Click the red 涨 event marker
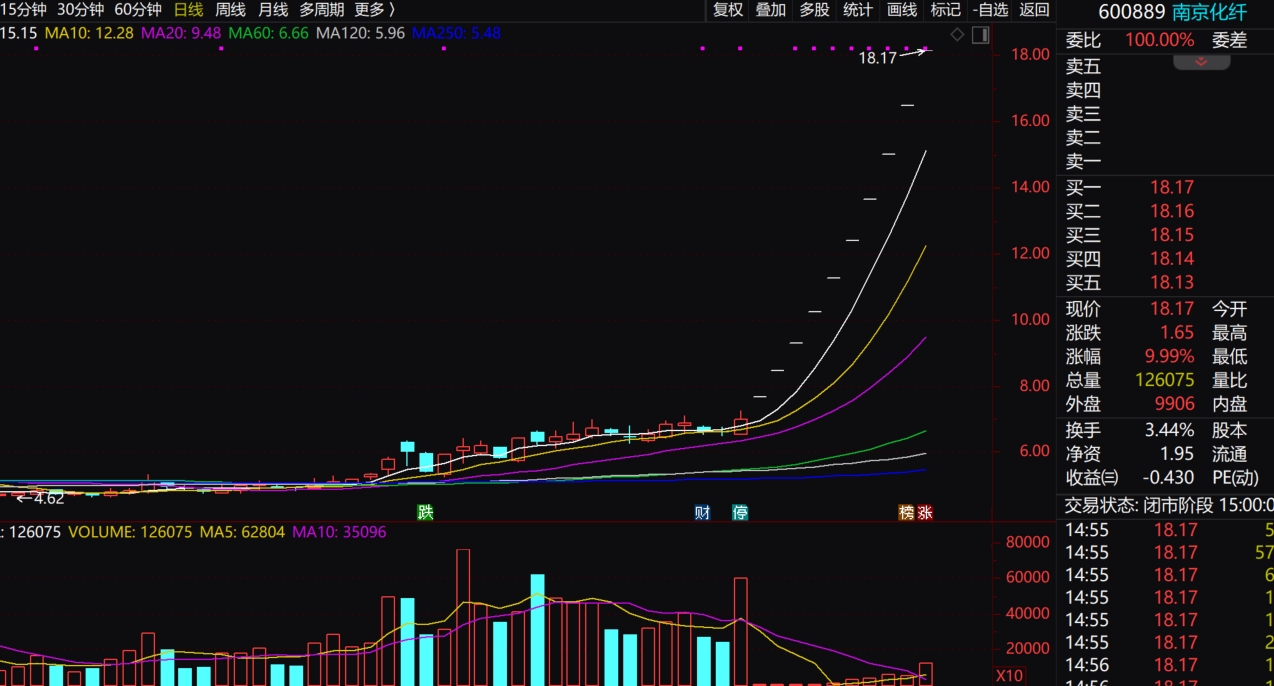The height and width of the screenshot is (686, 1274). pyautogui.click(x=925, y=513)
